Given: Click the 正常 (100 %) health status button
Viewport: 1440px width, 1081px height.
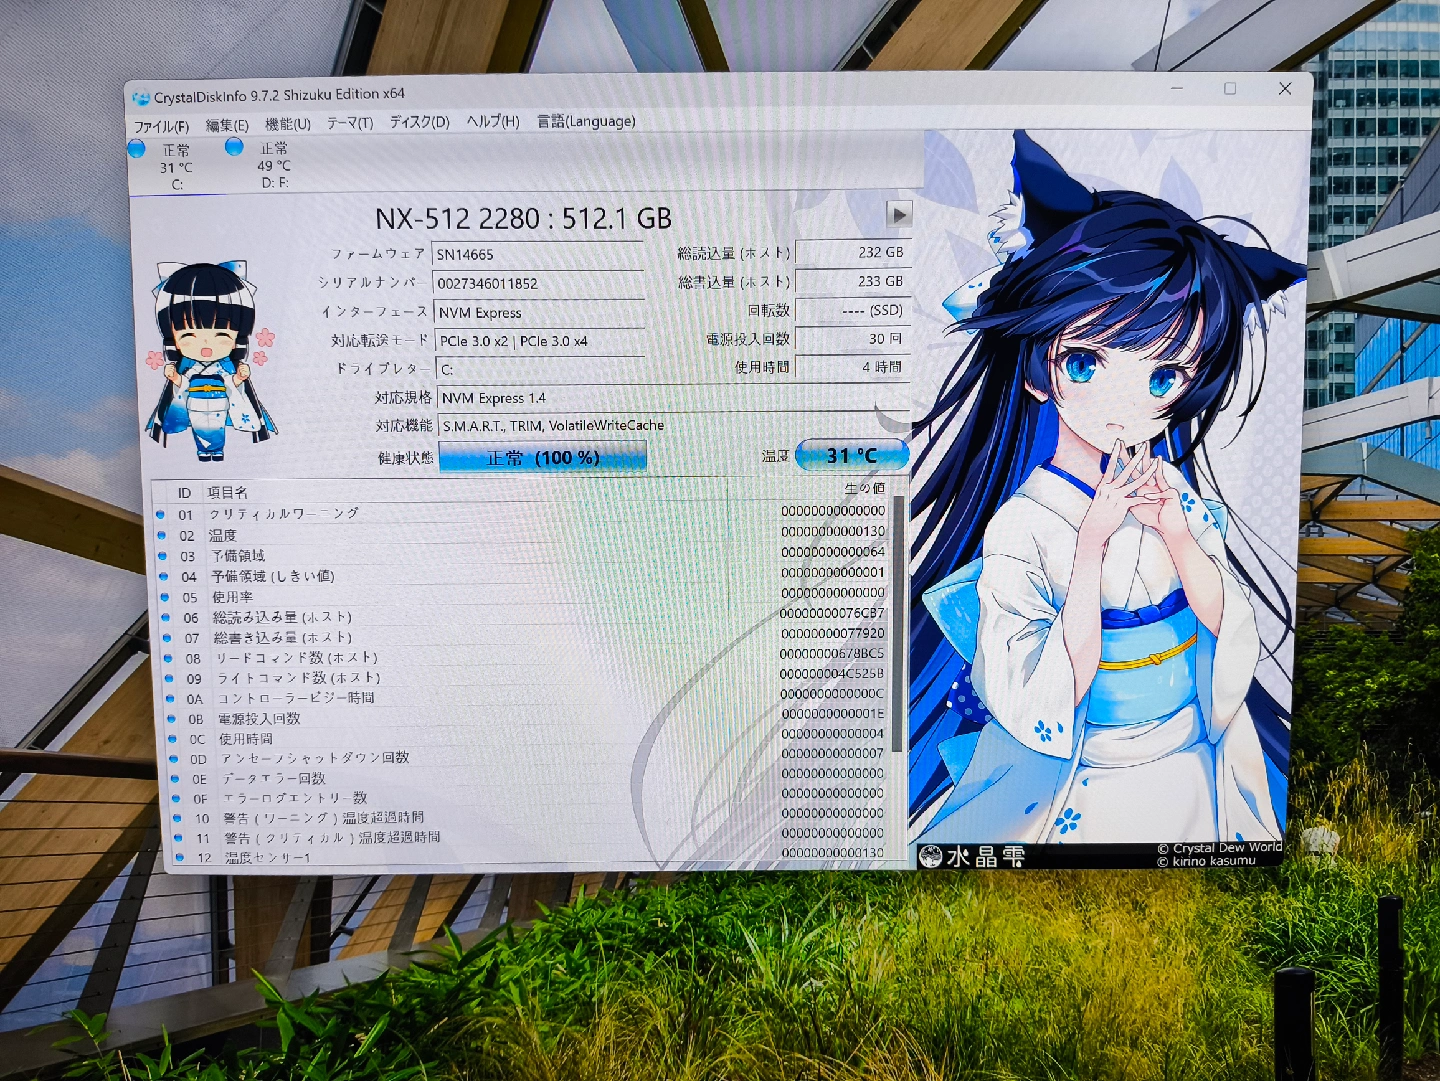Looking at the screenshot, I should (542, 458).
